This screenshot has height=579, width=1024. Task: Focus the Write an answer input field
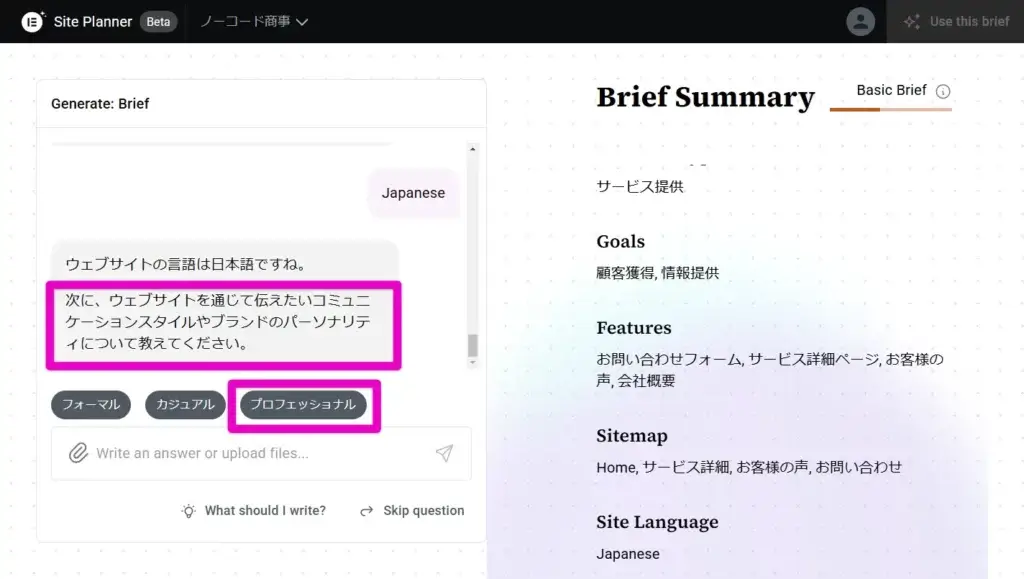click(261, 453)
